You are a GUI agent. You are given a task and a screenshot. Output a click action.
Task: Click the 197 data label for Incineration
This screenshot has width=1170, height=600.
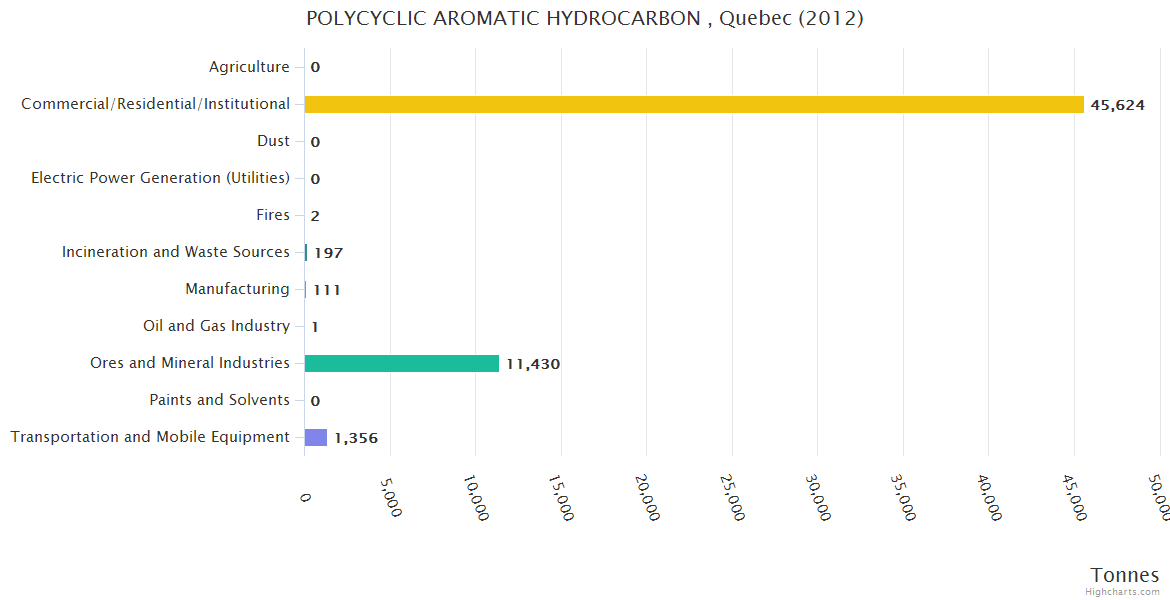[328, 253]
